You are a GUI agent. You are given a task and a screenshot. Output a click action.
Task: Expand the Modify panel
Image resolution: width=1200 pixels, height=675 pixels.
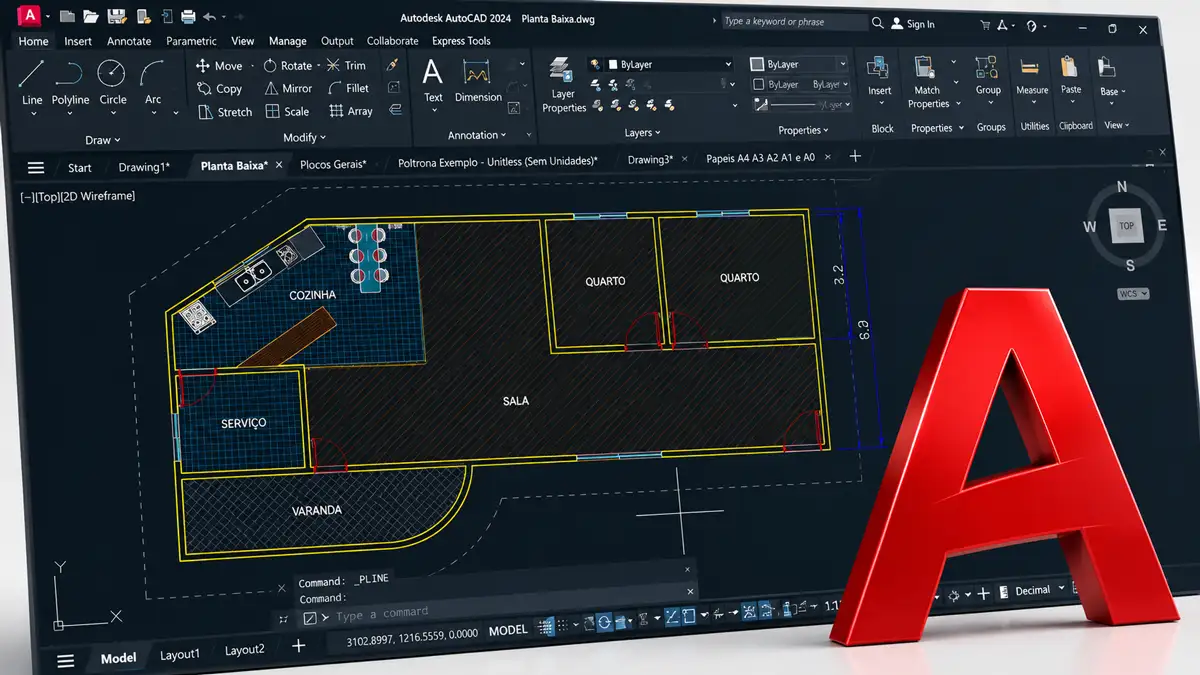pos(304,137)
